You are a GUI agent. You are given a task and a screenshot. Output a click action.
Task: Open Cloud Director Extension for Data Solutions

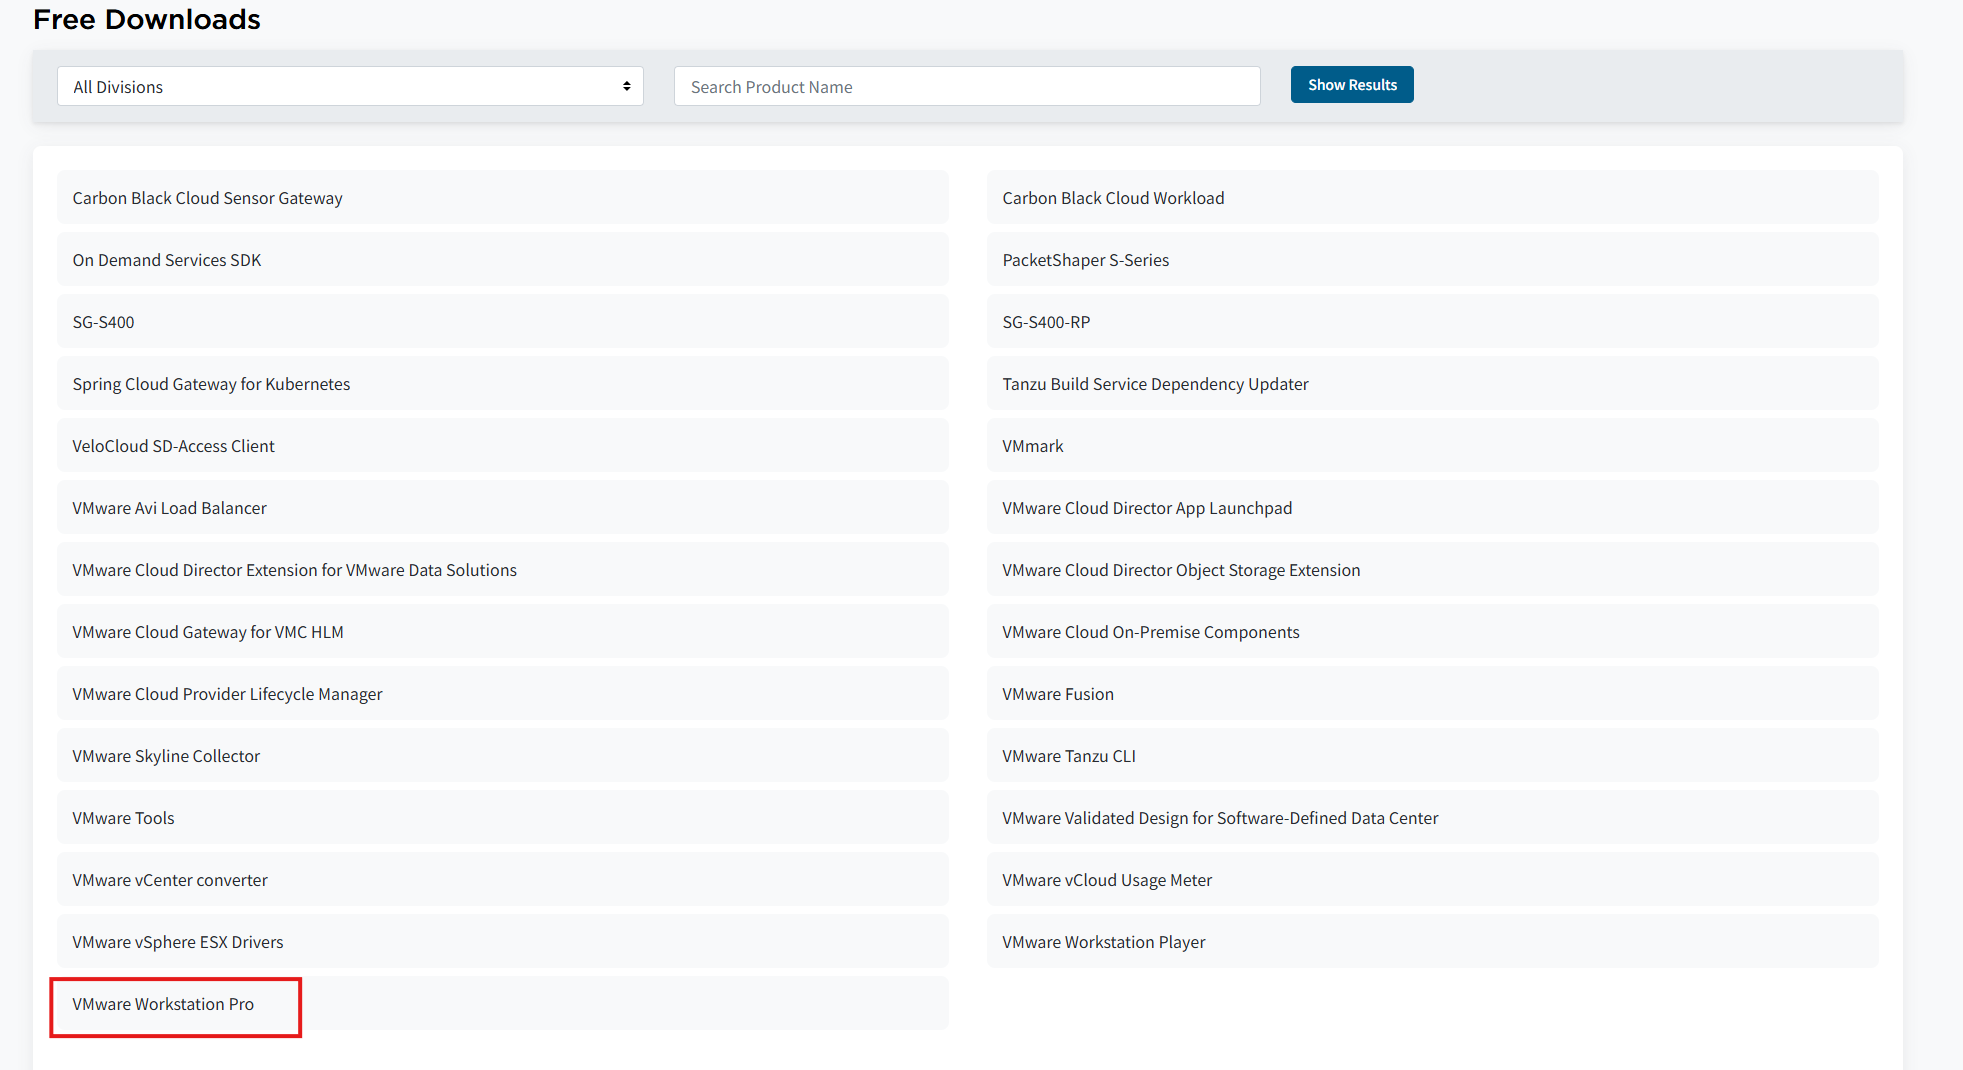[x=503, y=570]
